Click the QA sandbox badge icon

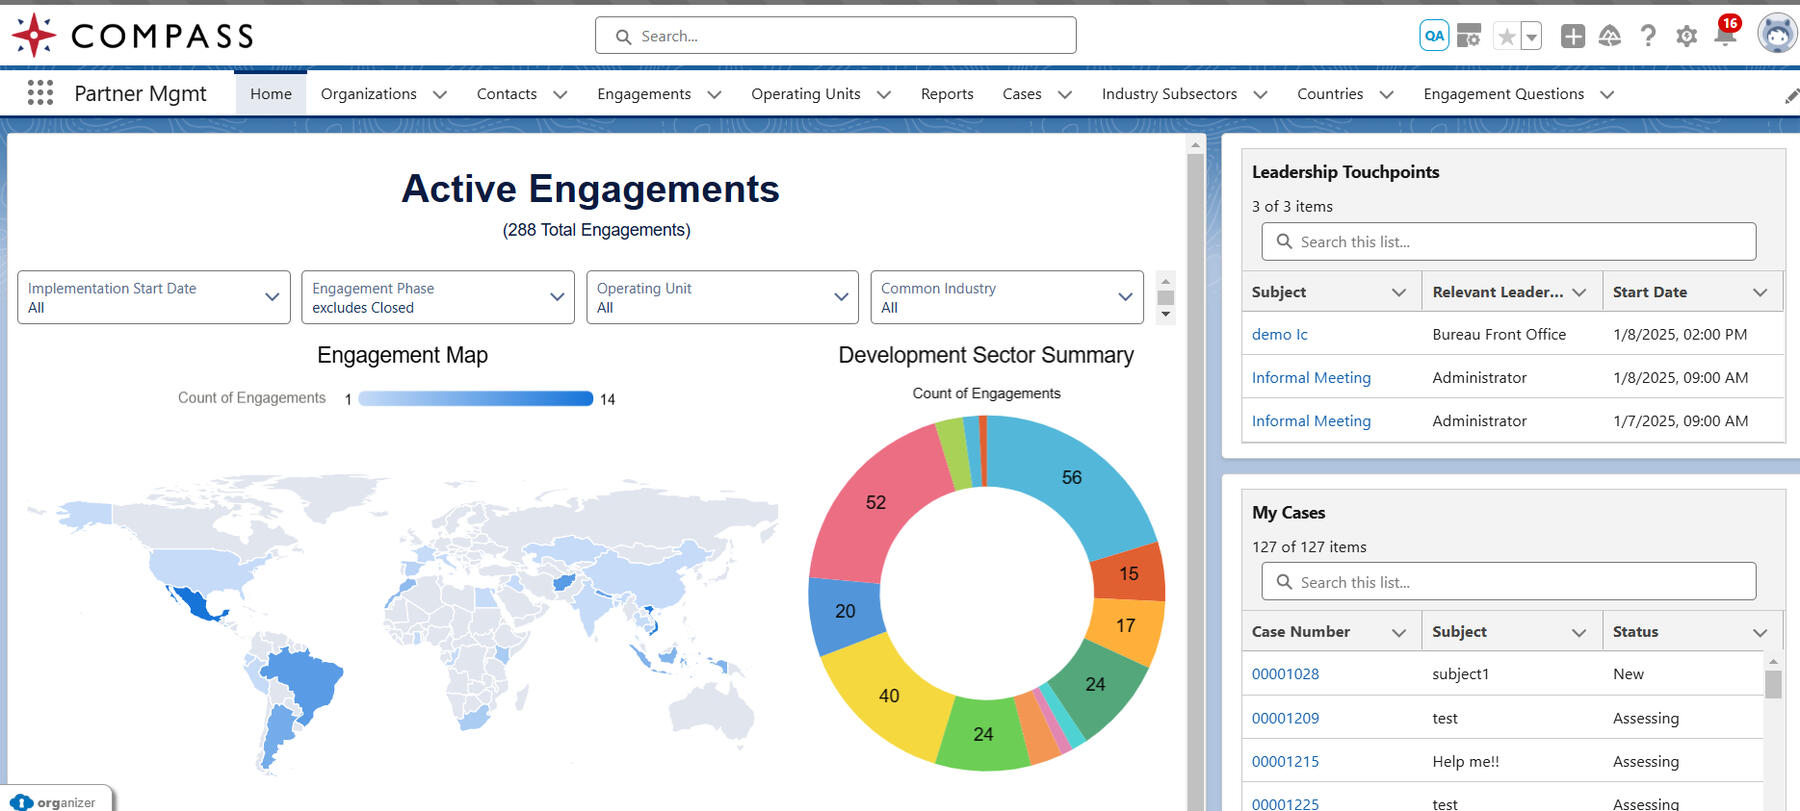[x=1434, y=36]
